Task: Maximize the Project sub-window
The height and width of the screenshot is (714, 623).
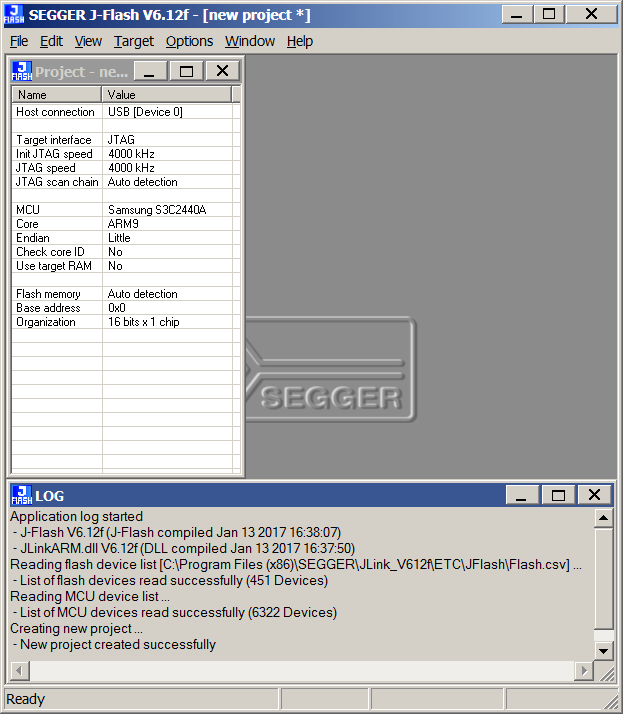Action: (x=186, y=71)
